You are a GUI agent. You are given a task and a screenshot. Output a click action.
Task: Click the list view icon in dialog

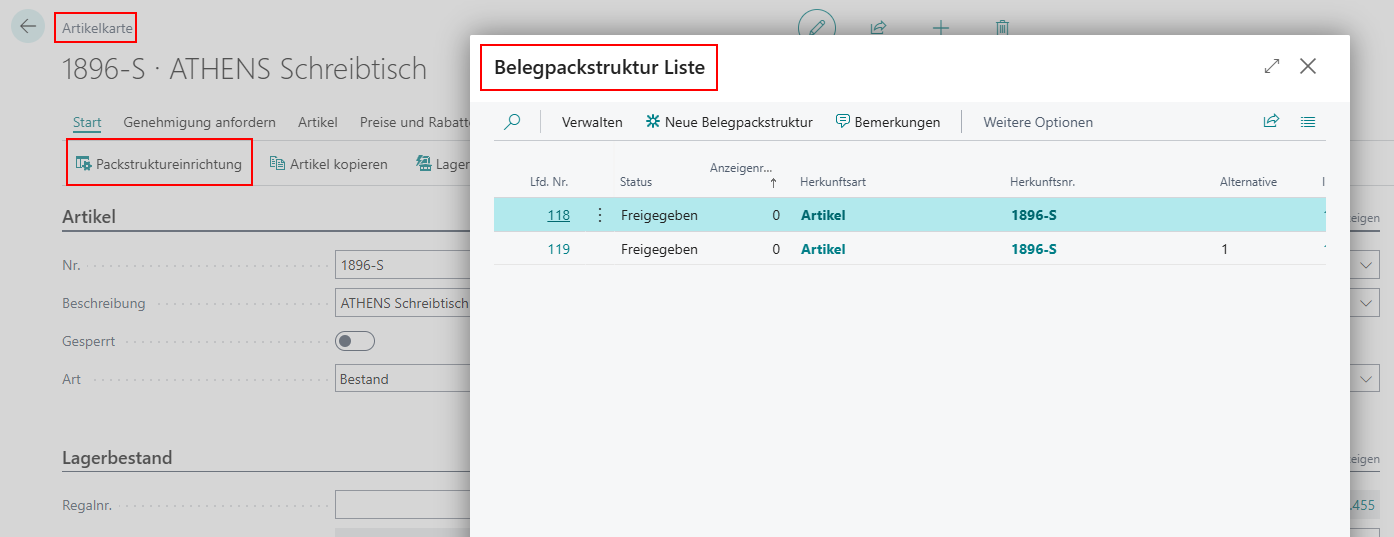(1308, 122)
